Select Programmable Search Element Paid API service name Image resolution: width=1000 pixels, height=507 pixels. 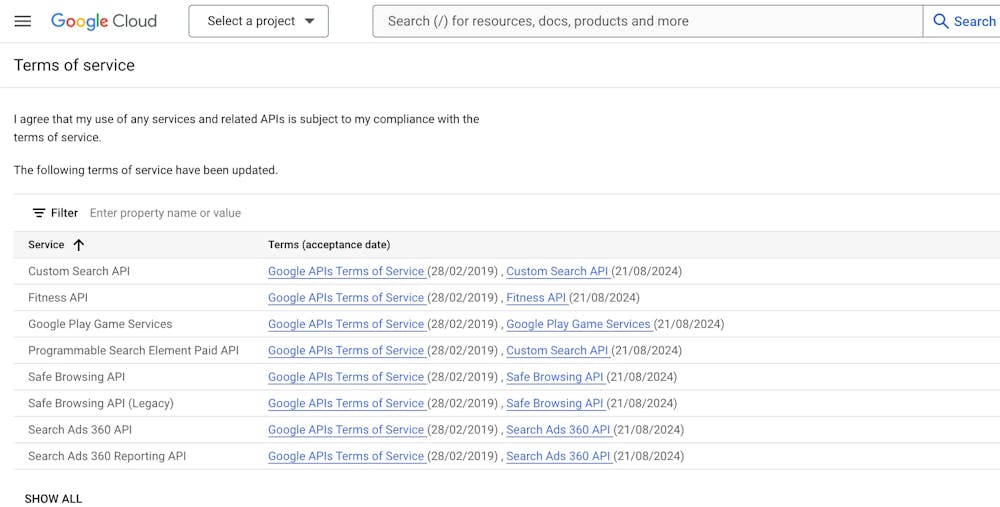(x=133, y=351)
